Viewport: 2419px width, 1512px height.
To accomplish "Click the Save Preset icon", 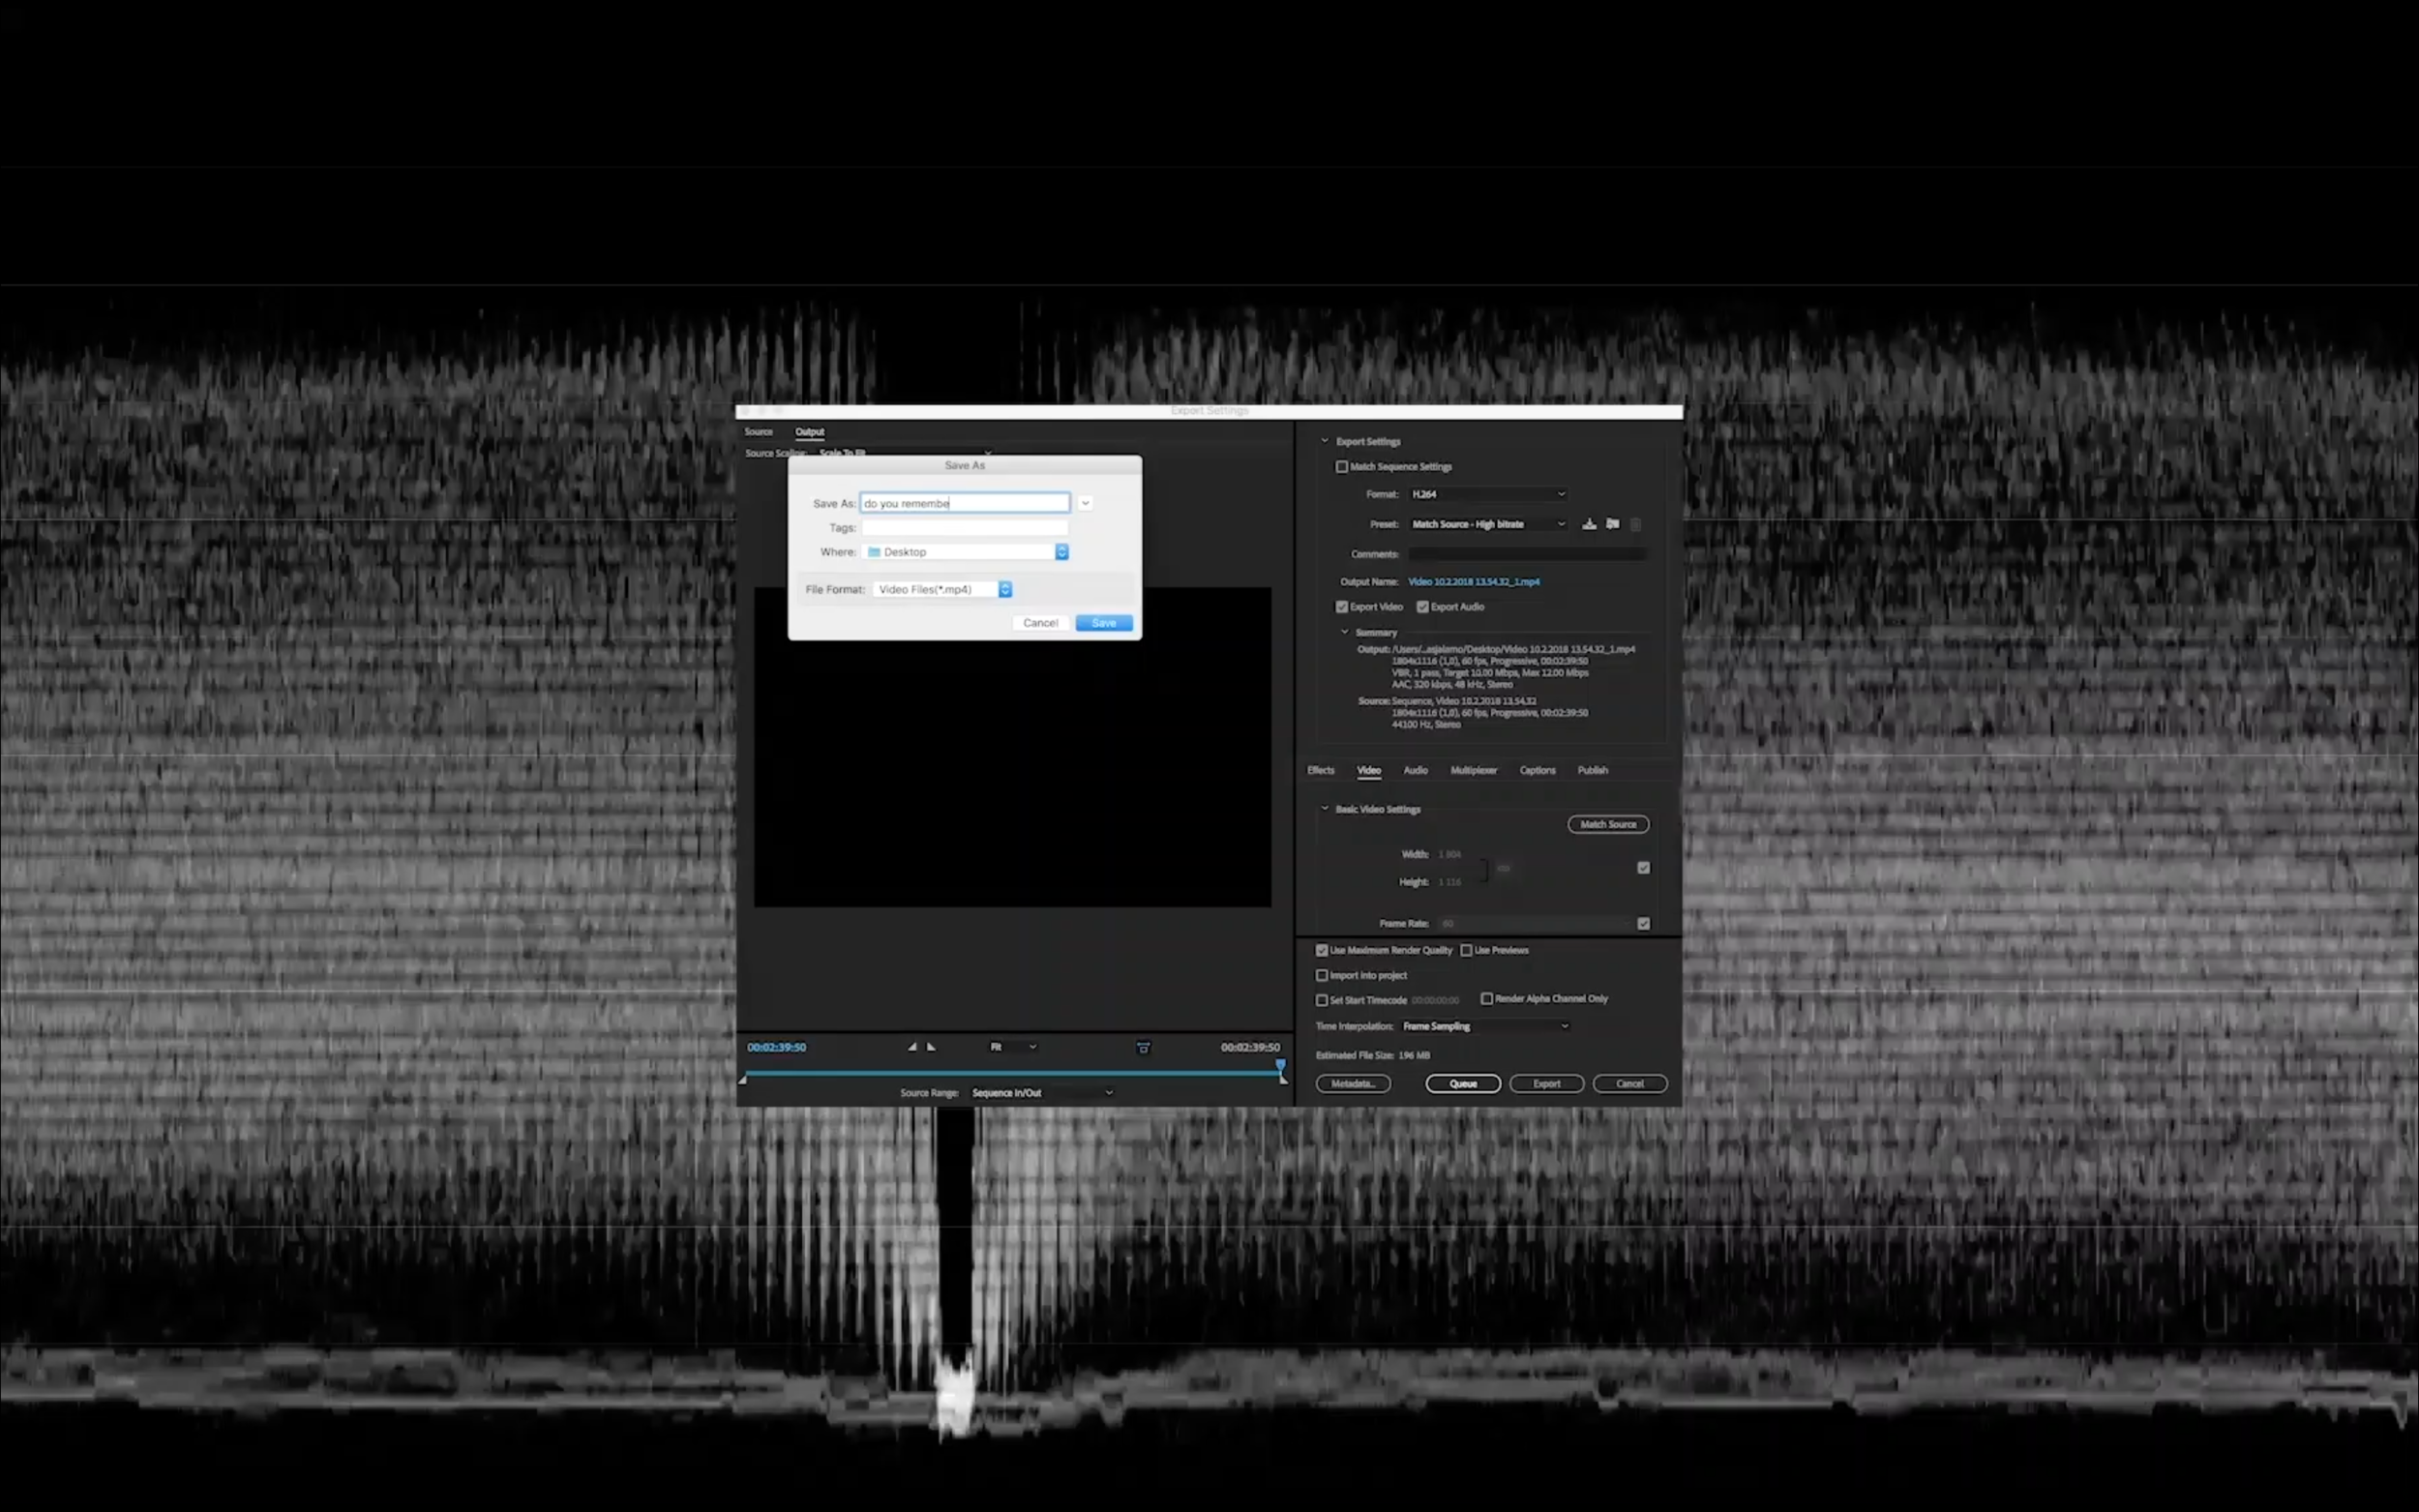I will [1589, 524].
